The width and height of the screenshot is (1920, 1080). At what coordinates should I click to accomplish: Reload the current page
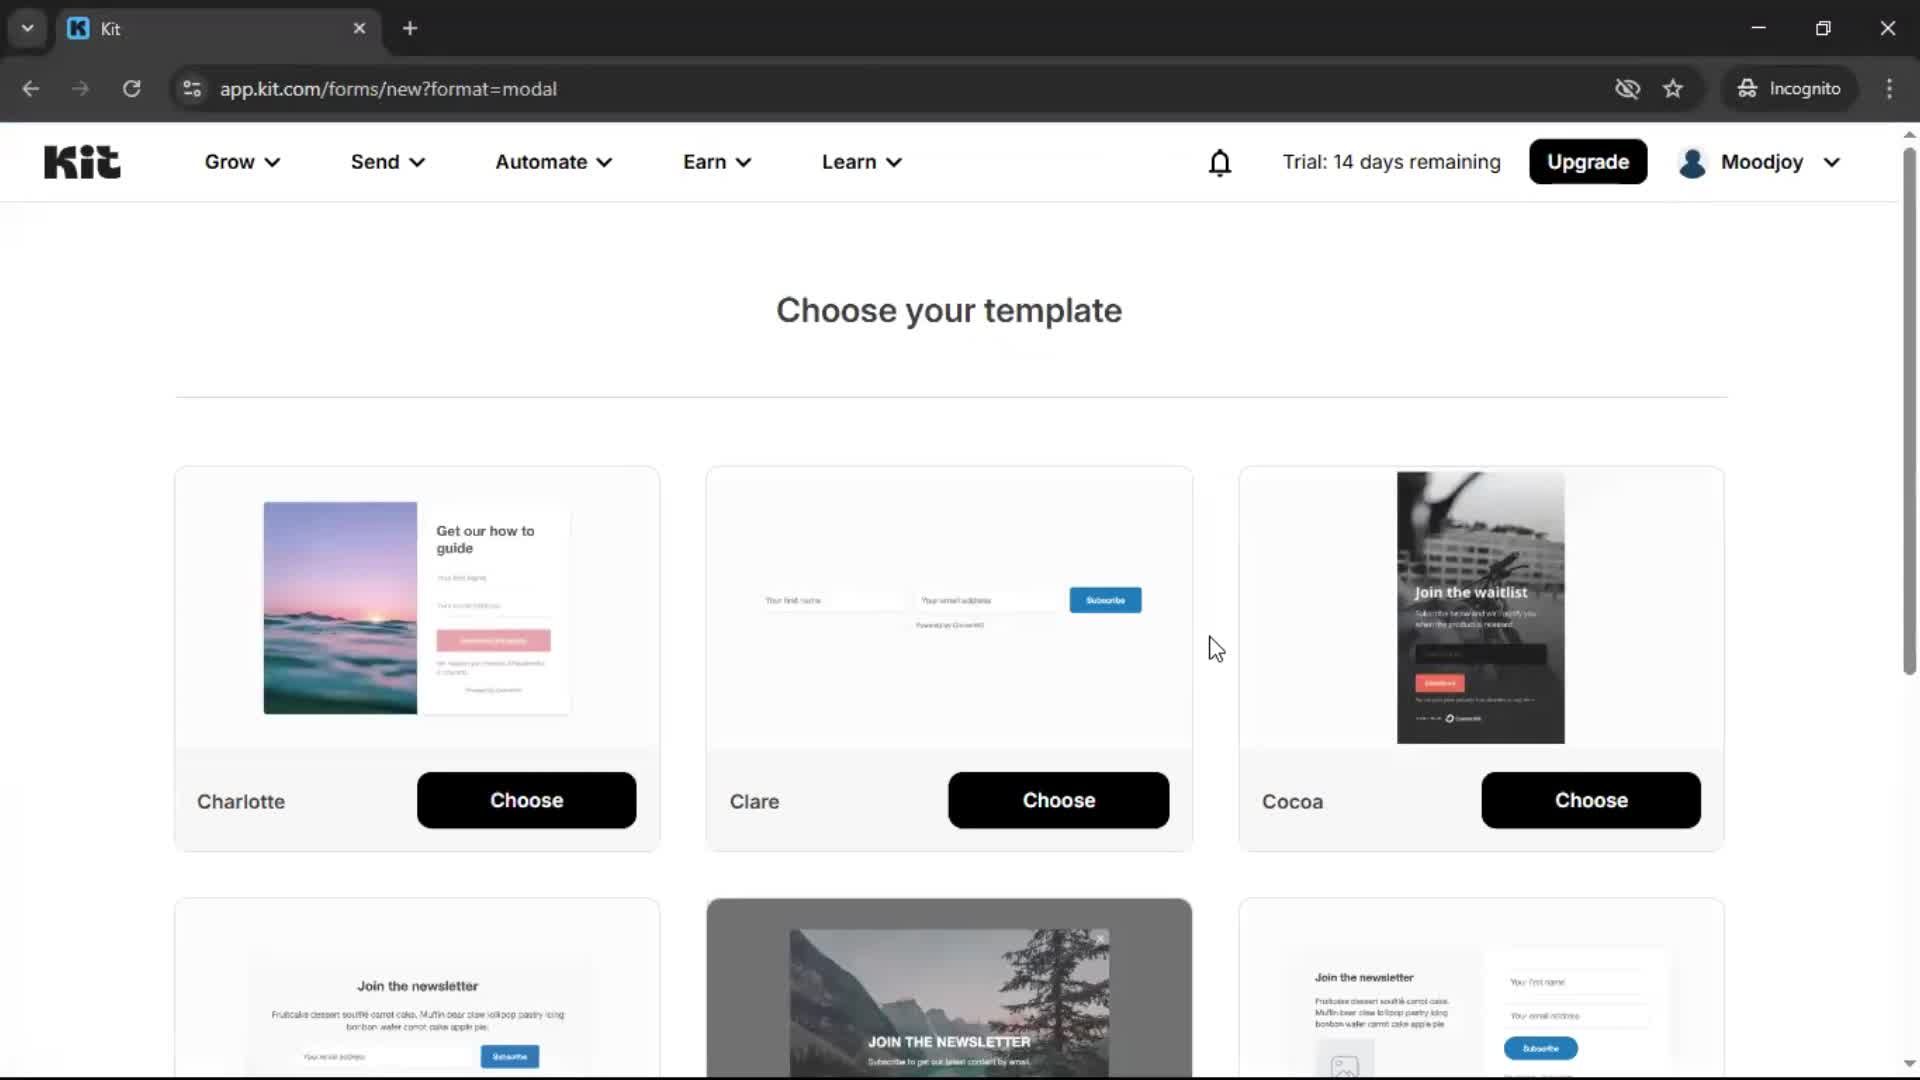[x=131, y=88]
